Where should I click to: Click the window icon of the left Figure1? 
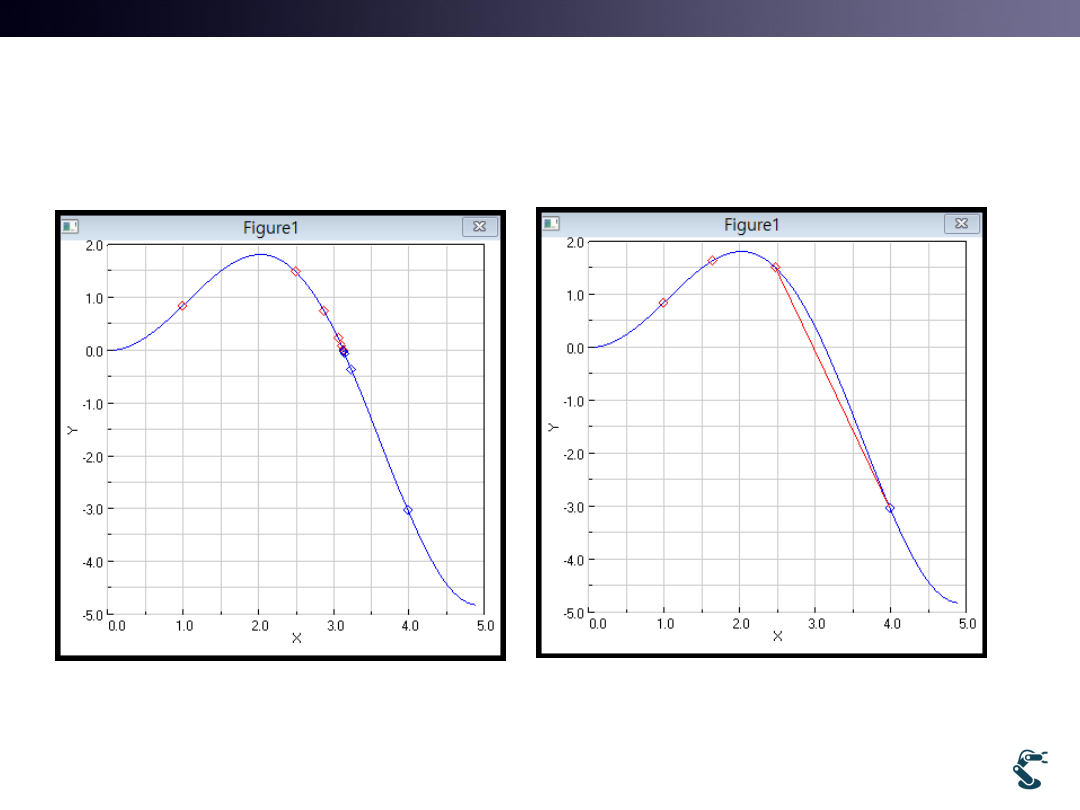(70, 226)
